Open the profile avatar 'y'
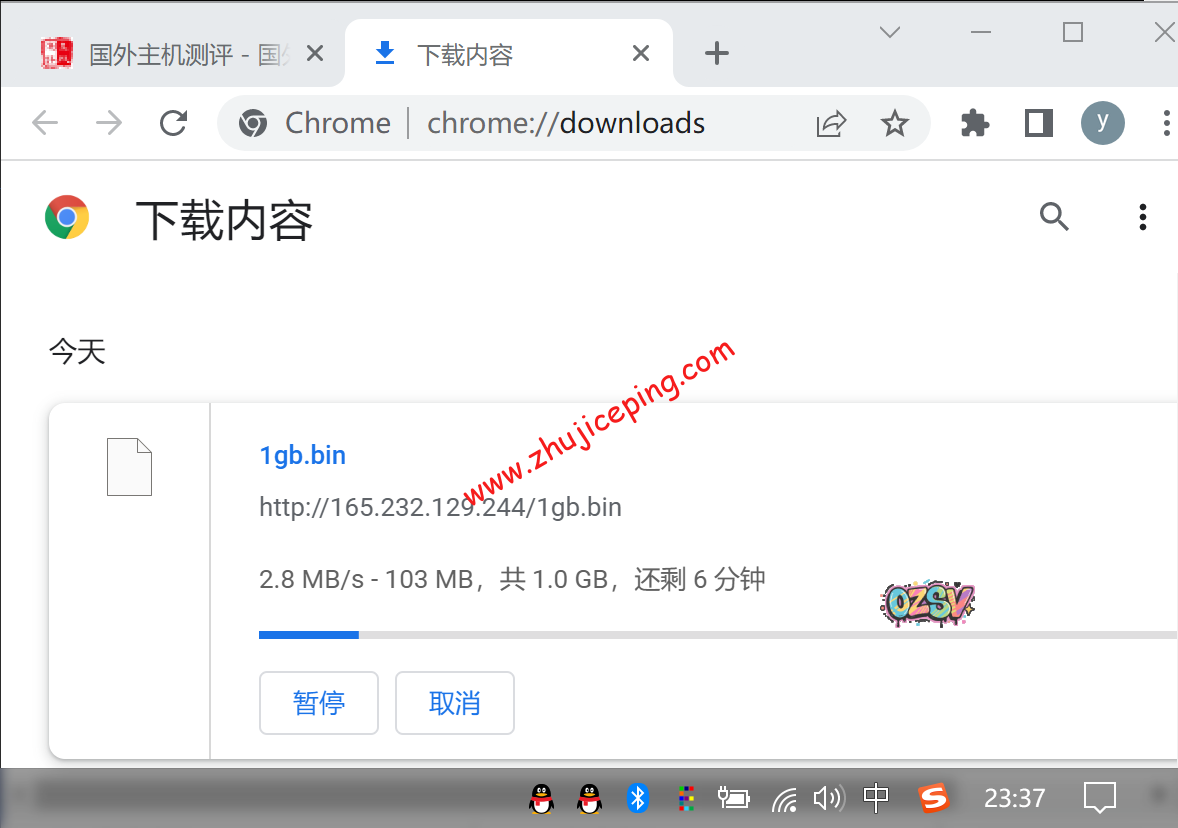Screen dimensions: 1178x828 point(1102,123)
